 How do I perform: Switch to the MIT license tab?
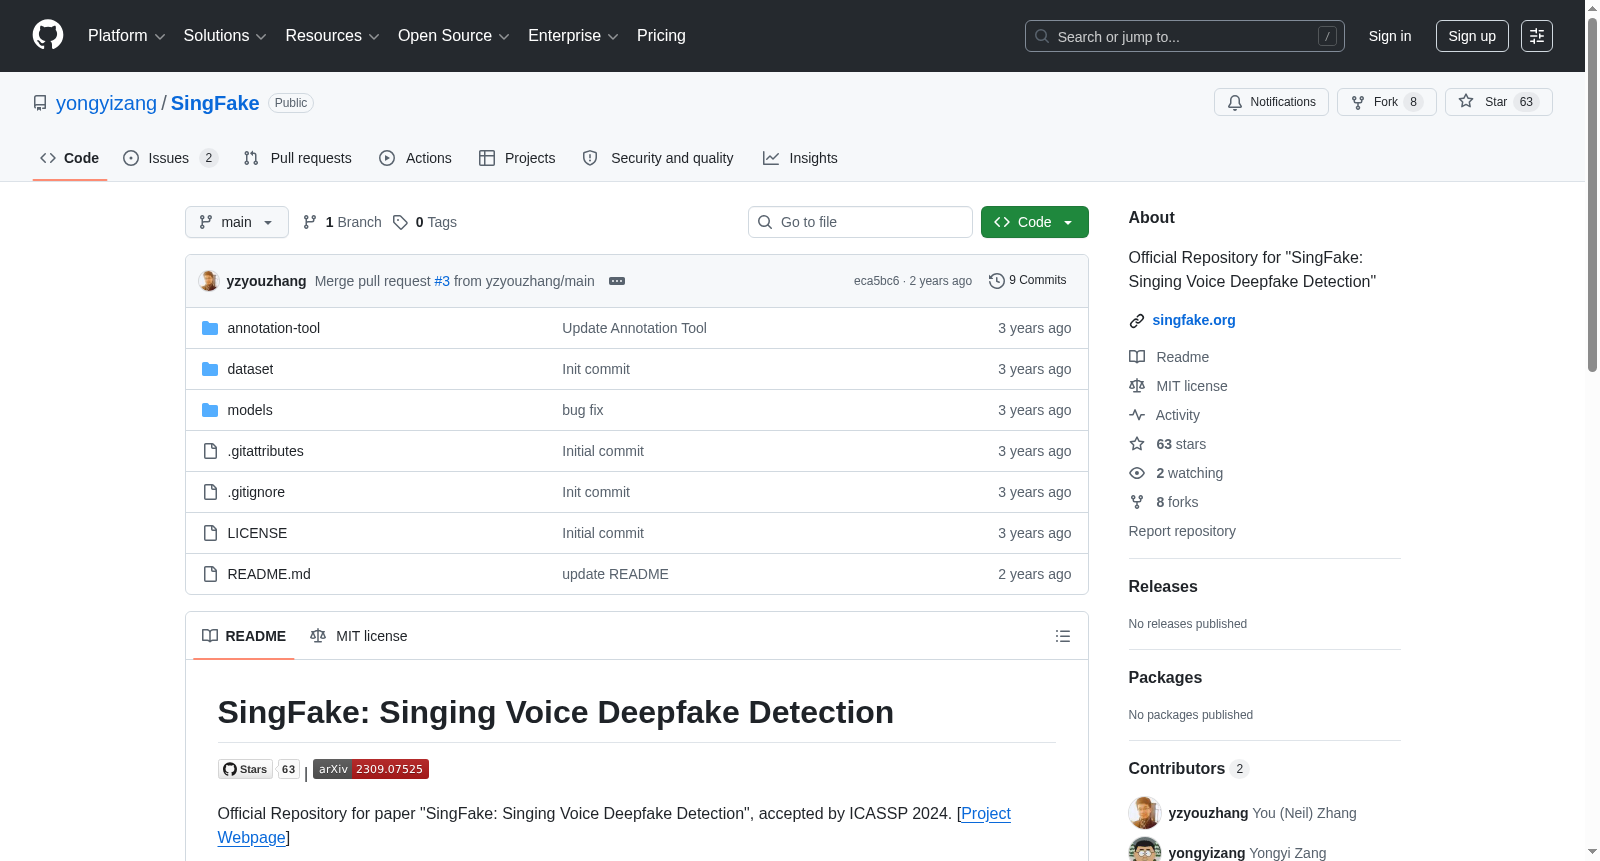pos(359,636)
